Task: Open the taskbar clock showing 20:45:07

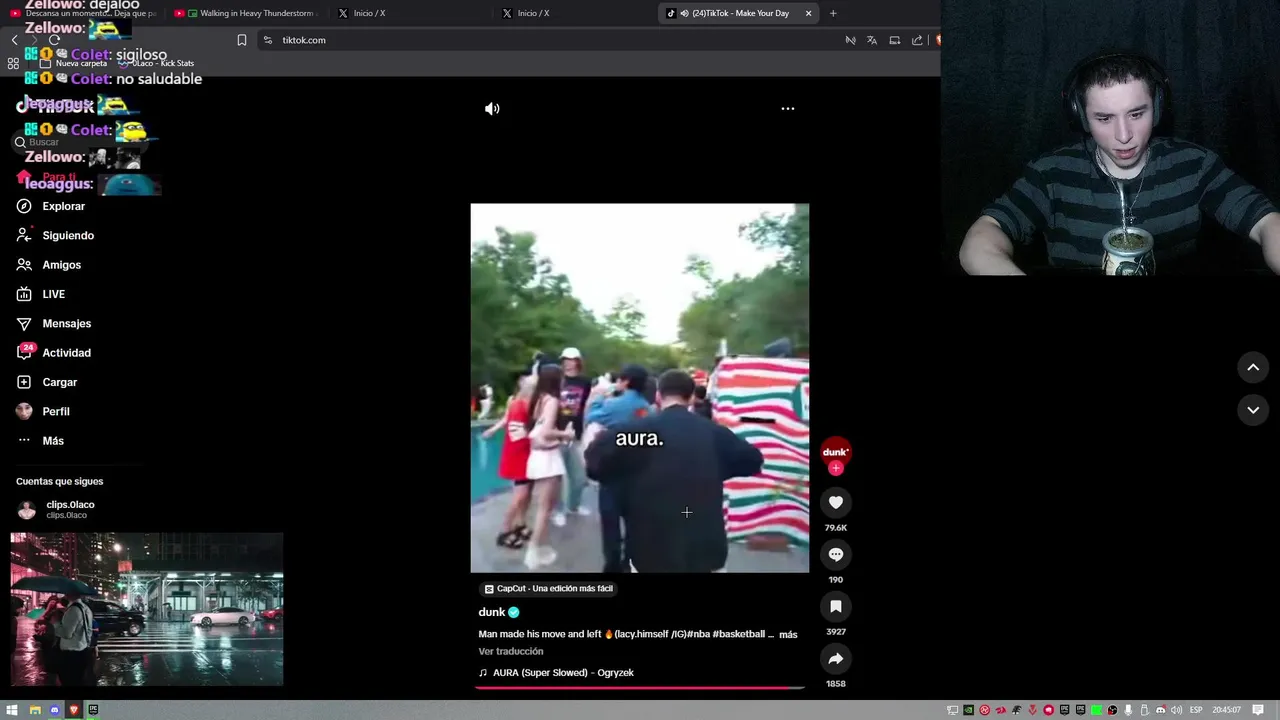Action: (1227, 710)
